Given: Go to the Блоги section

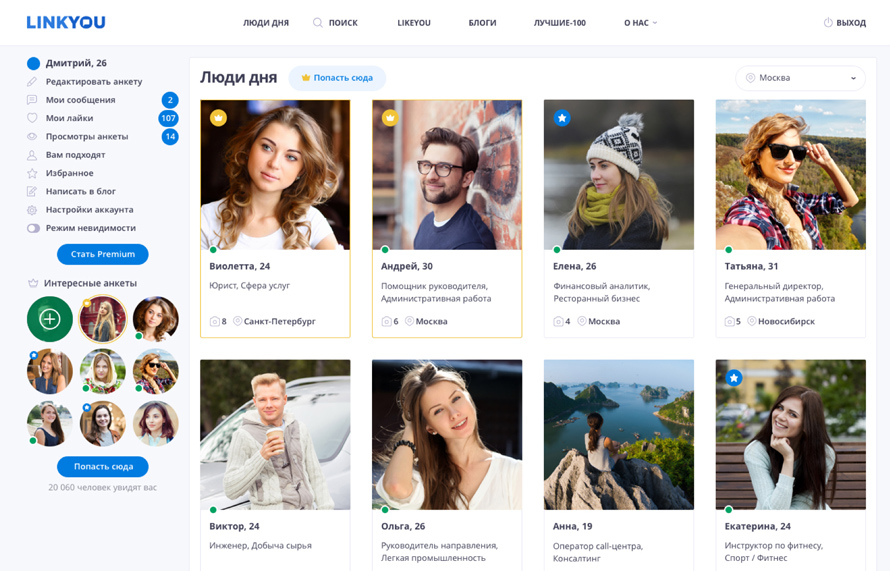Looking at the screenshot, I should (482, 23).
